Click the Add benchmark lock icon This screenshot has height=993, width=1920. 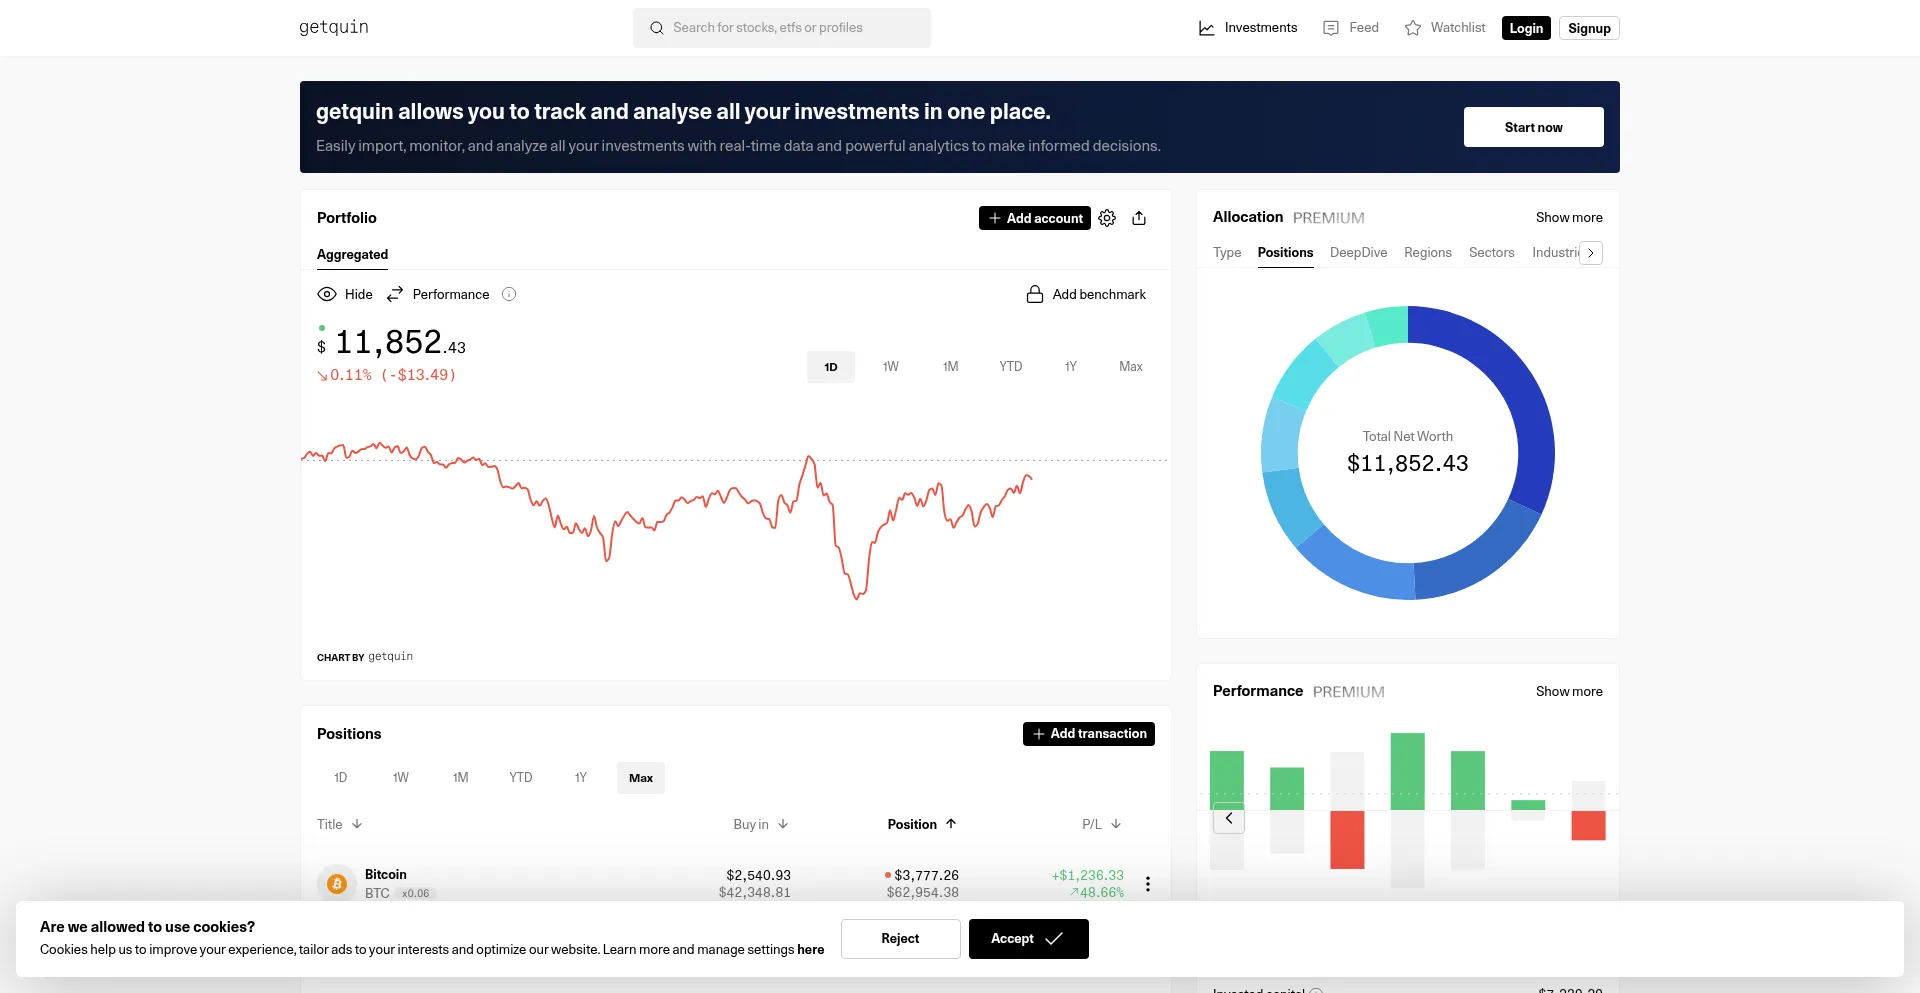pyautogui.click(x=1035, y=294)
